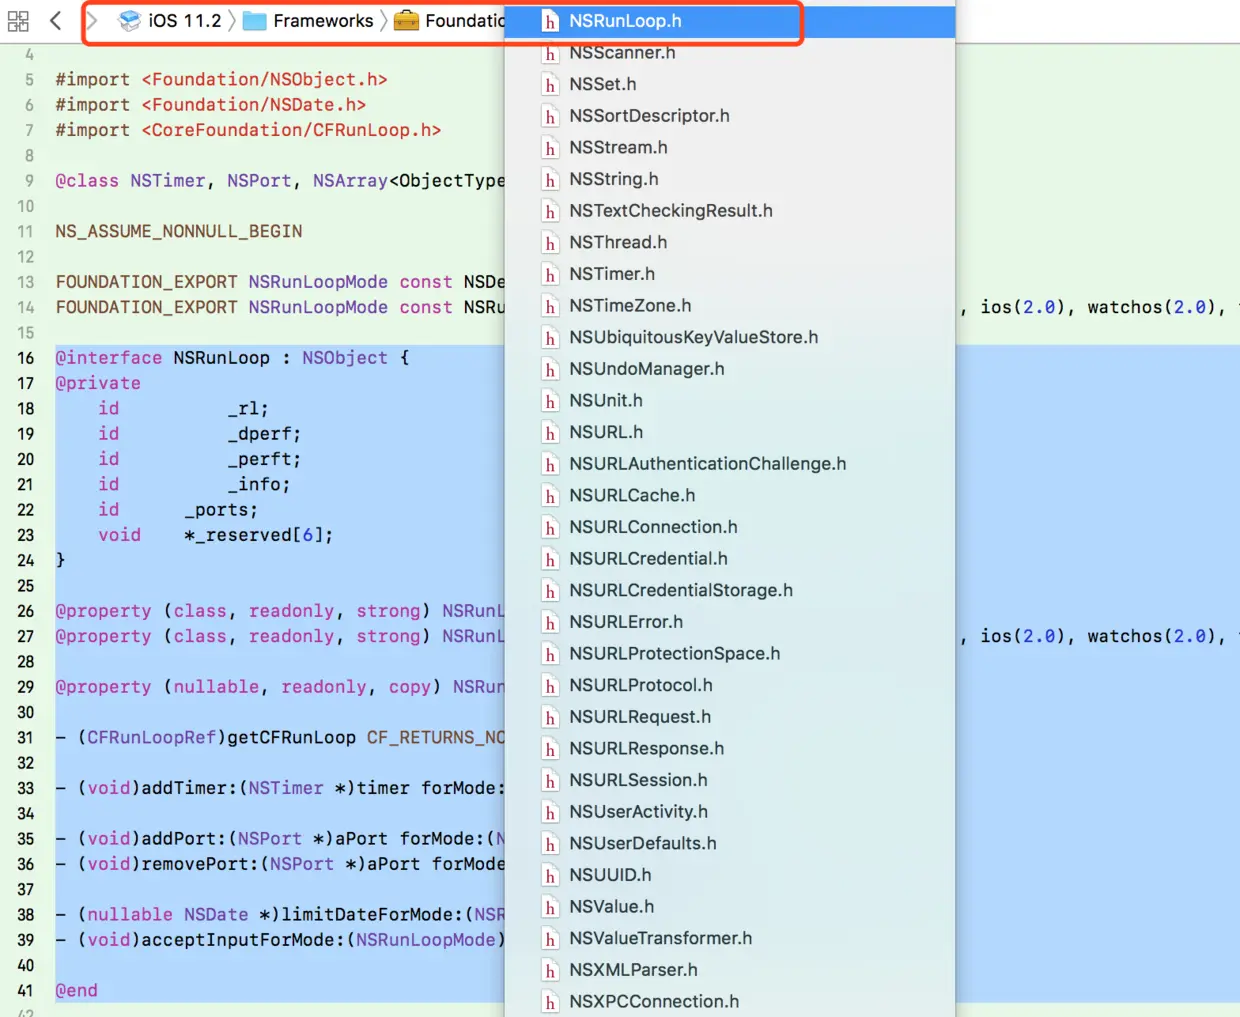
Task: Open NSSortDescriptor.h from the list
Action: 730,116
